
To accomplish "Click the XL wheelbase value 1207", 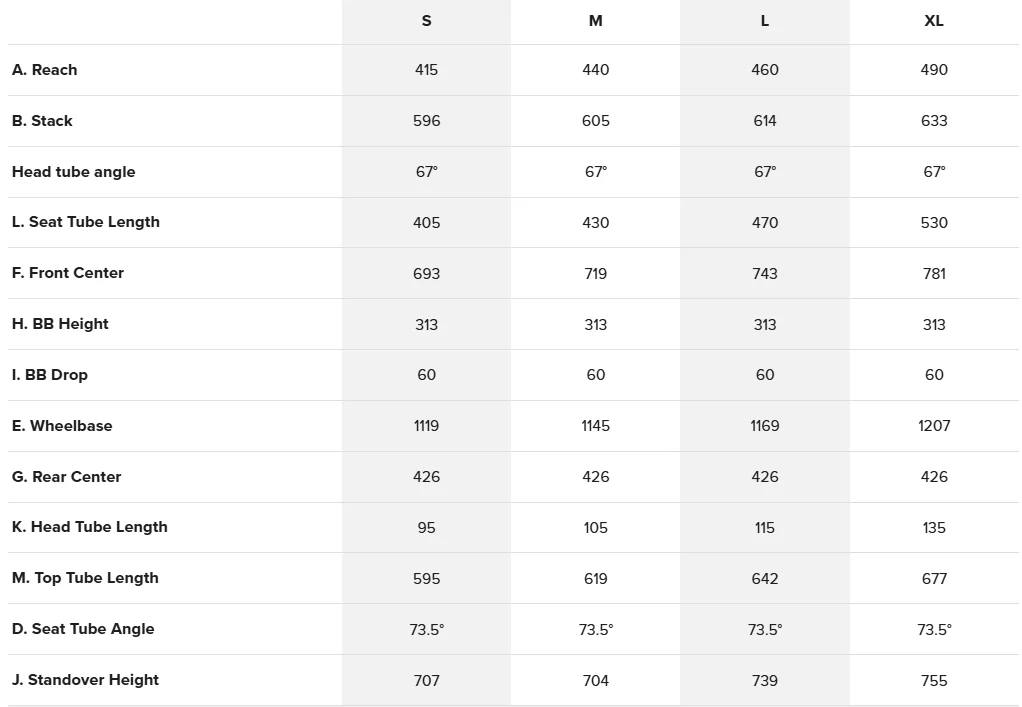I will click(x=934, y=426).
